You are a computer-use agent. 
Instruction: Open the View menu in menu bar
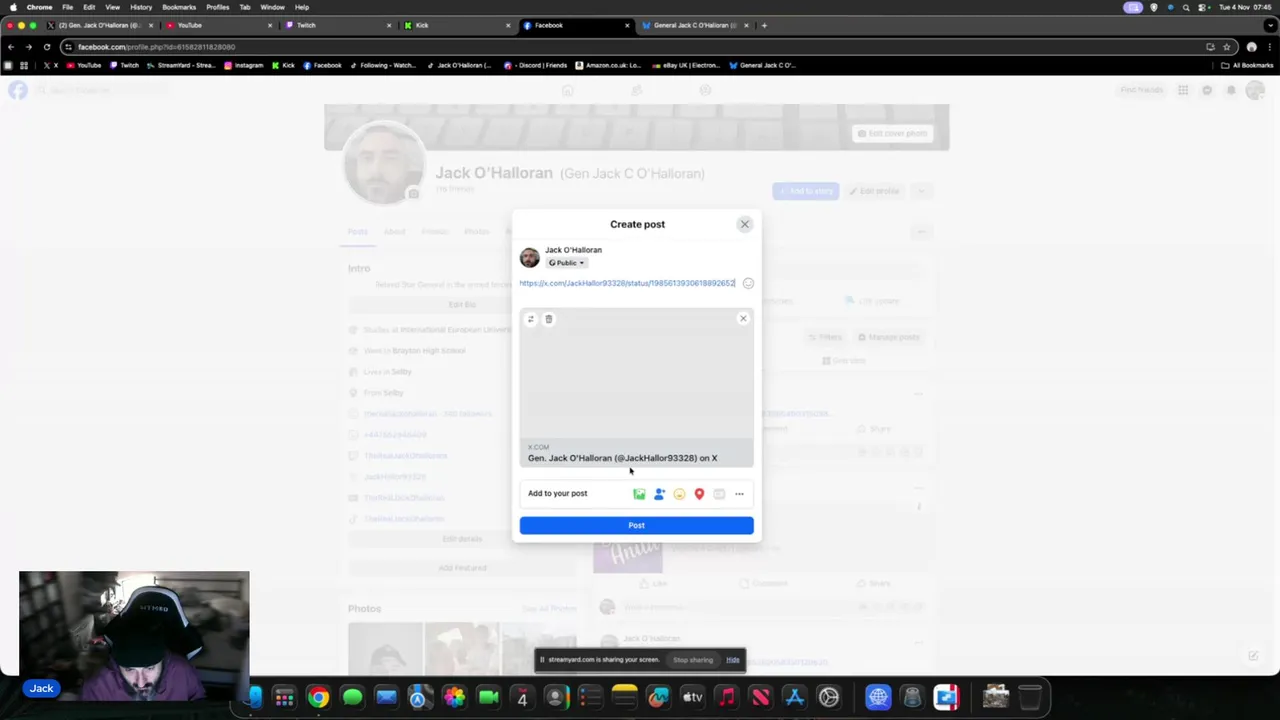click(x=112, y=7)
